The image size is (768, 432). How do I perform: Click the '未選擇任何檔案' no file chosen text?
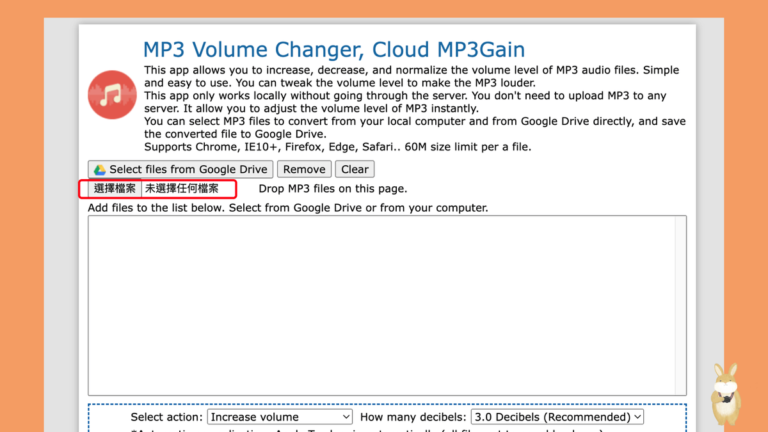(182, 189)
